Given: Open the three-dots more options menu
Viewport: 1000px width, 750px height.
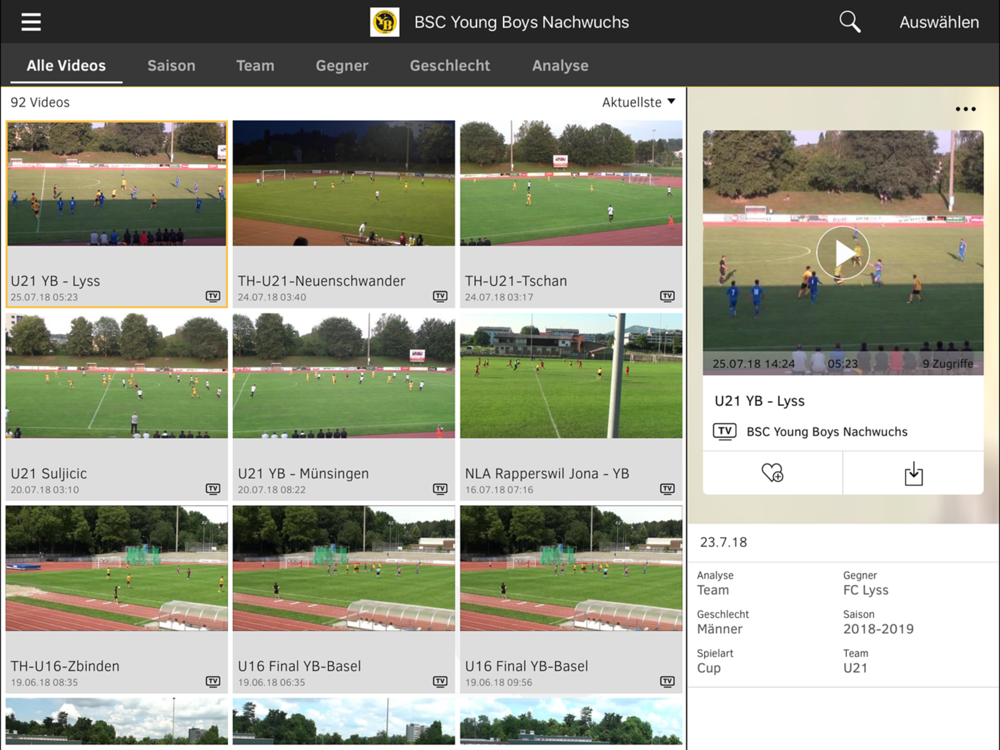Looking at the screenshot, I should pyautogui.click(x=966, y=109).
